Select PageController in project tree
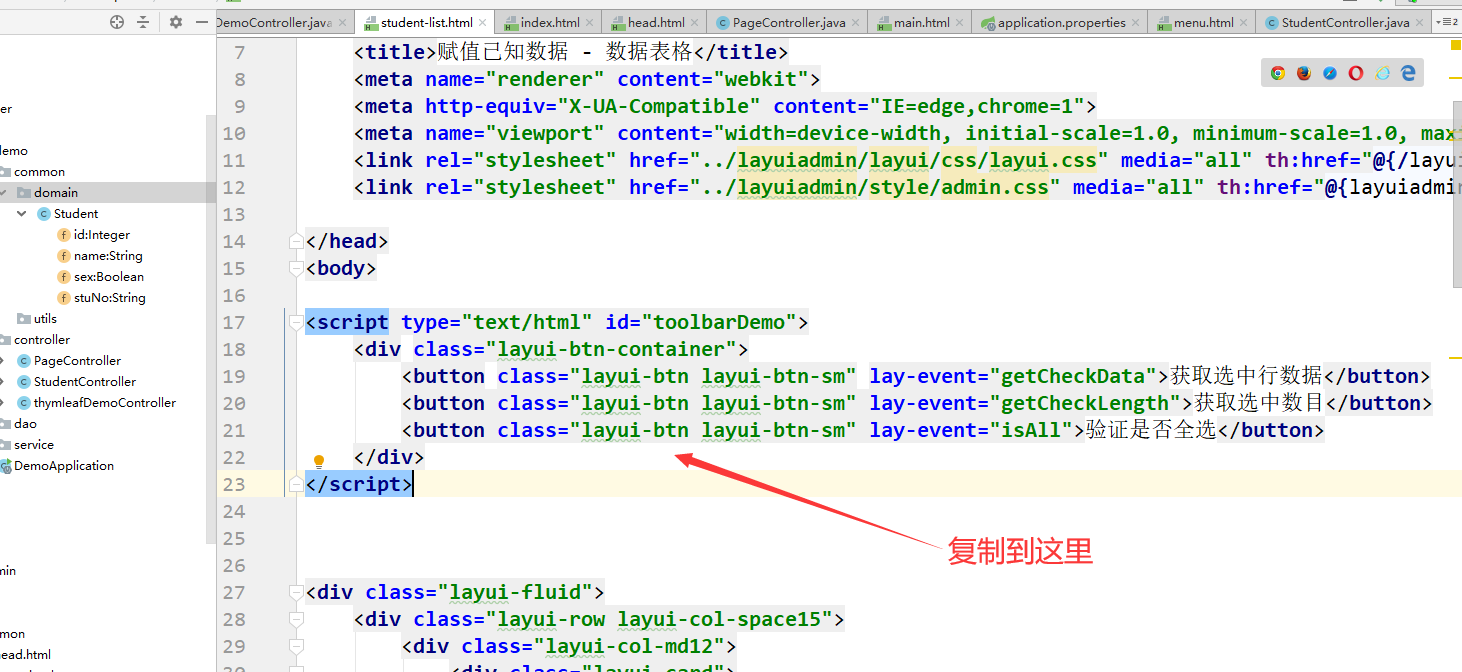 [x=77, y=361]
